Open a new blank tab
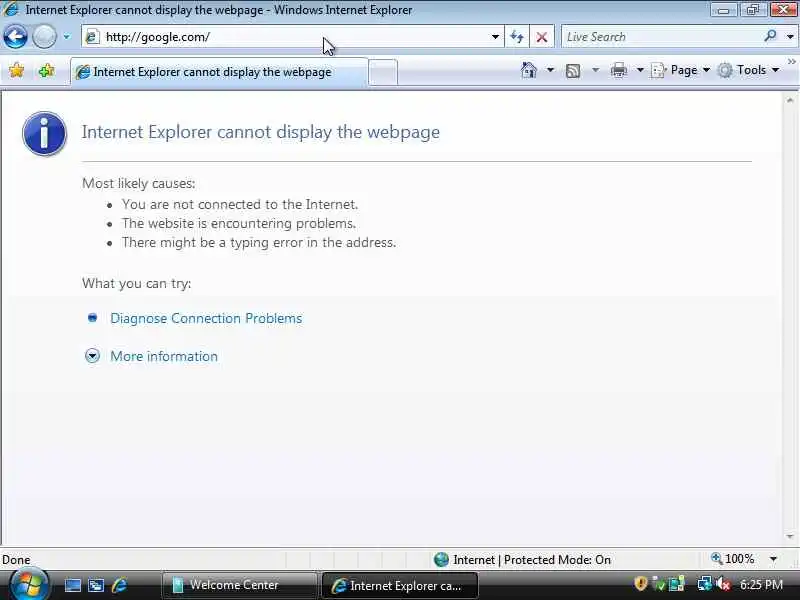Viewport: 800px width, 600px height. point(383,72)
